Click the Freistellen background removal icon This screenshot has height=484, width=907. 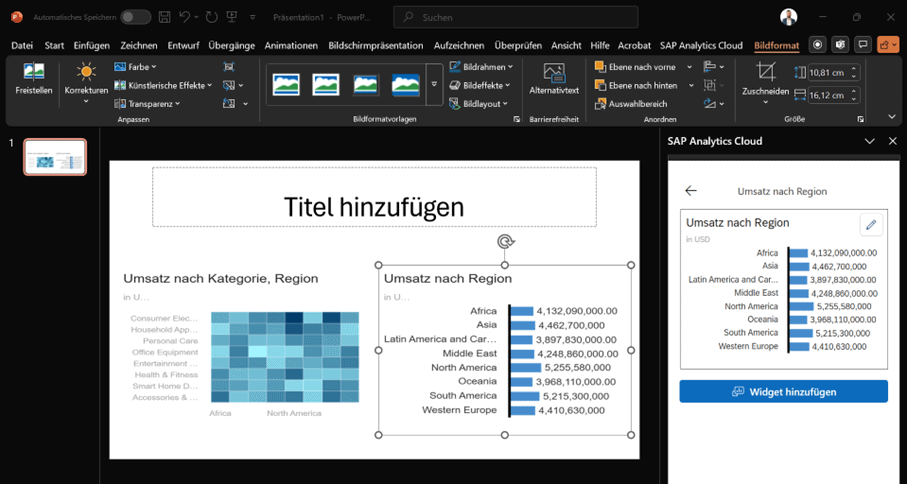pyautogui.click(x=34, y=78)
